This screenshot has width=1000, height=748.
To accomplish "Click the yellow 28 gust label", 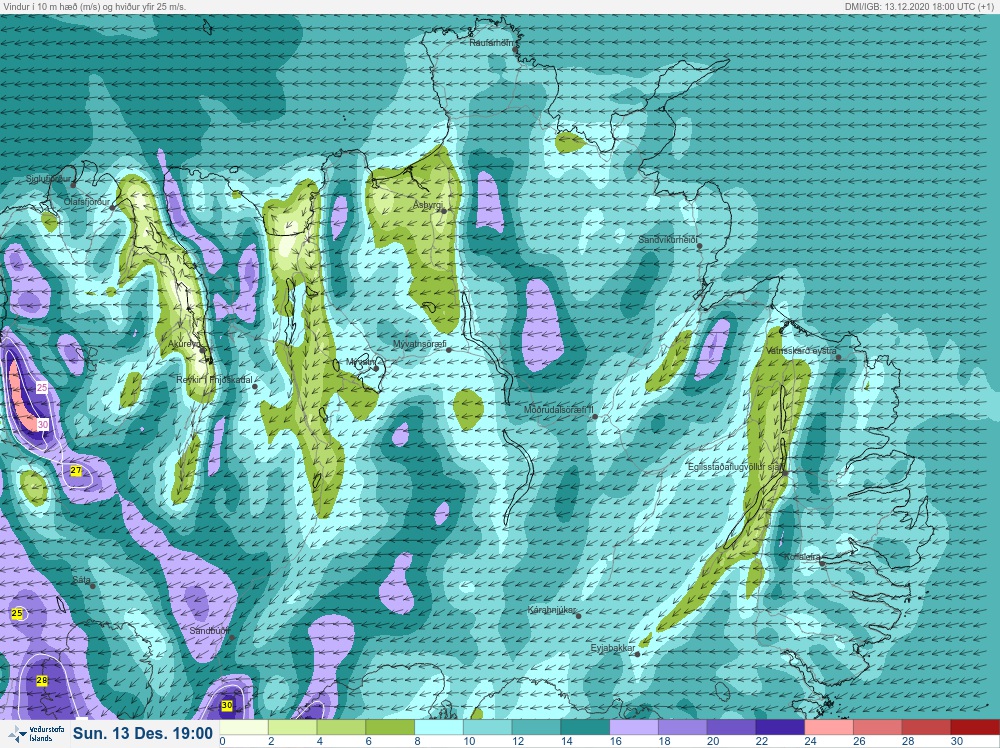I will pyautogui.click(x=42, y=680).
